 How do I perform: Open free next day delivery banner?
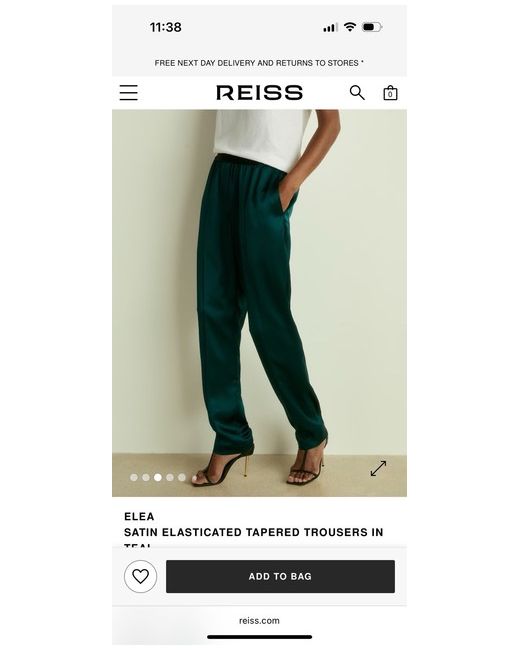(x=259, y=63)
